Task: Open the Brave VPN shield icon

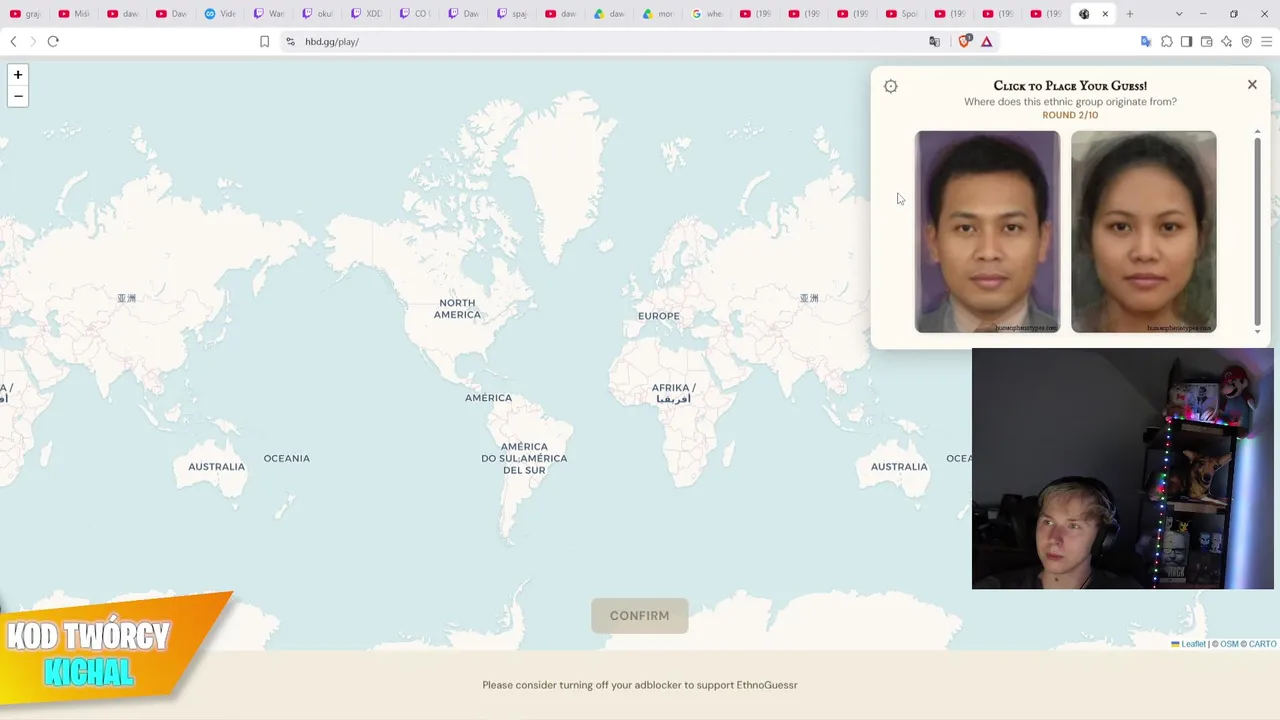Action: [x=1247, y=41]
